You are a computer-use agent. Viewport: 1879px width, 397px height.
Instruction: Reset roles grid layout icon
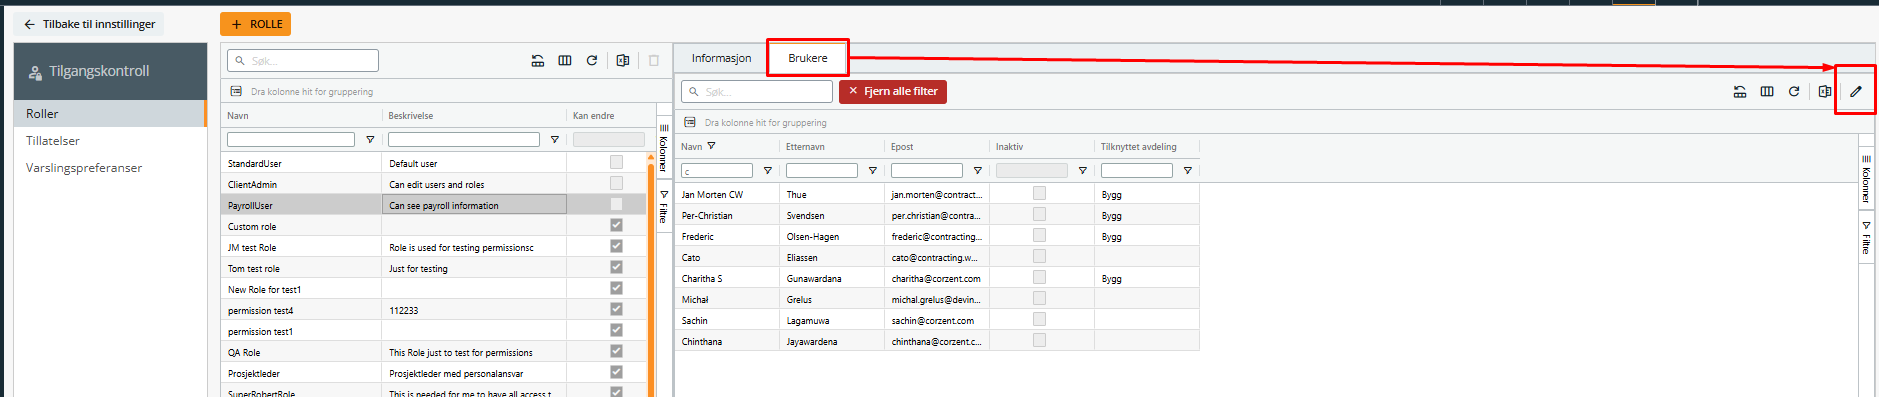tap(538, 60)
